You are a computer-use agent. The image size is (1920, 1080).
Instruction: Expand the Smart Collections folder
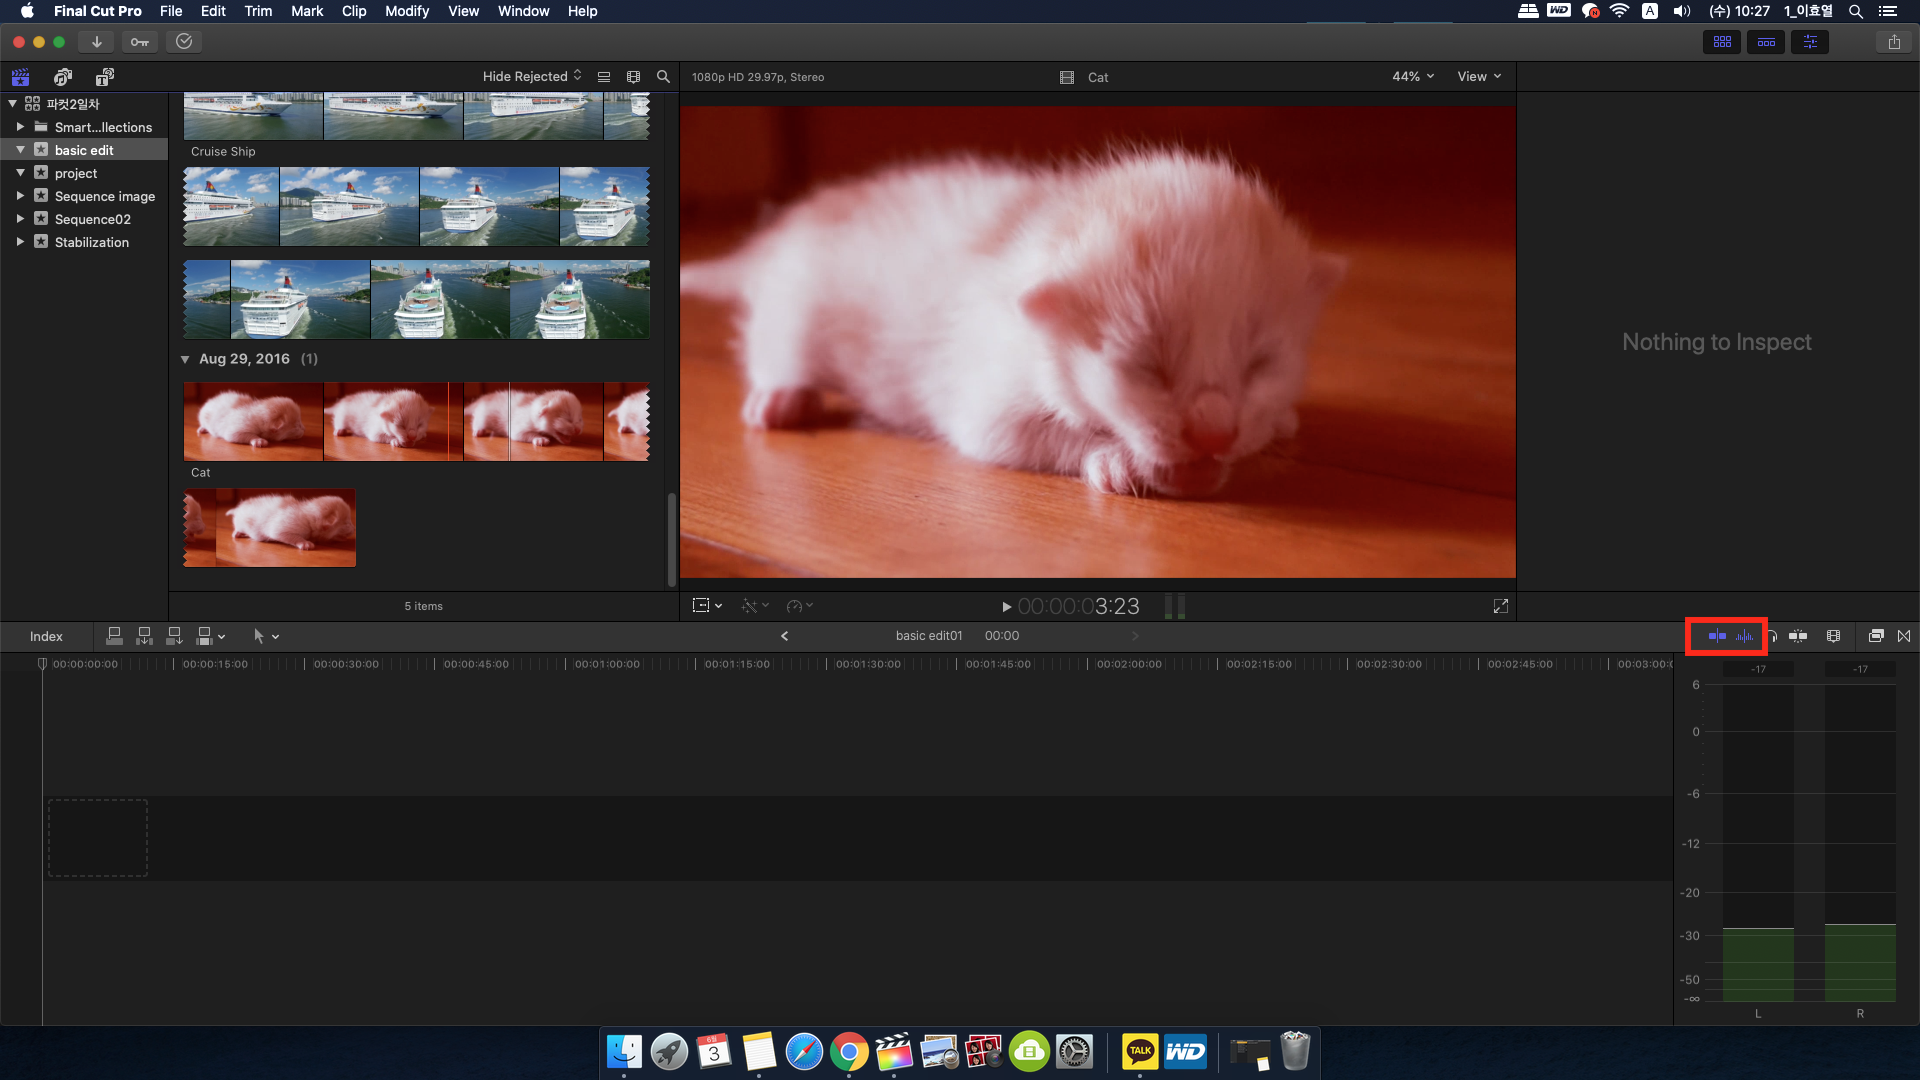[x=20, y=127]
